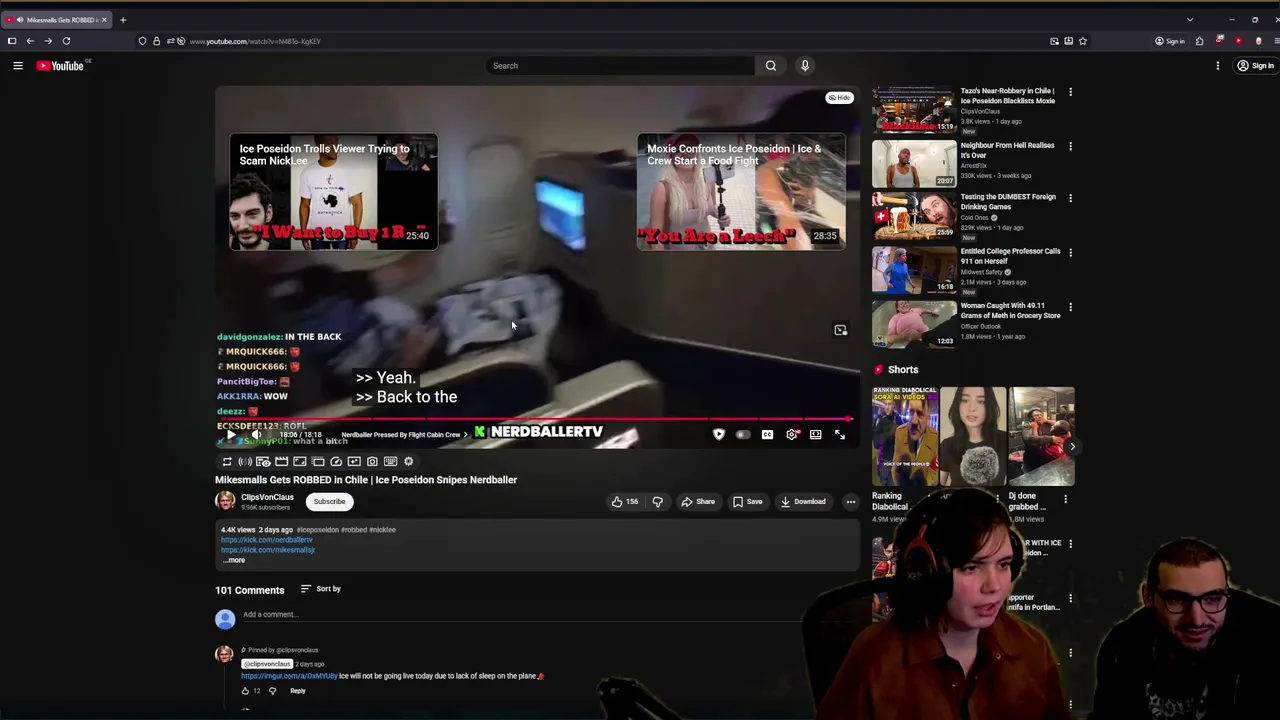This screenshot has width=1280, height=720.
Task: Save the video to a playlist
Action: click(747, 502)
